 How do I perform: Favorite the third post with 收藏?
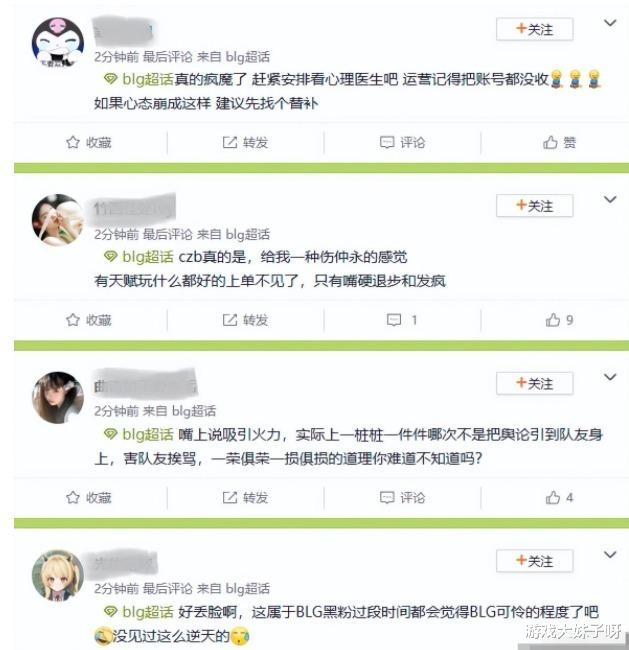pyautogui.click(x=88, y=497)
